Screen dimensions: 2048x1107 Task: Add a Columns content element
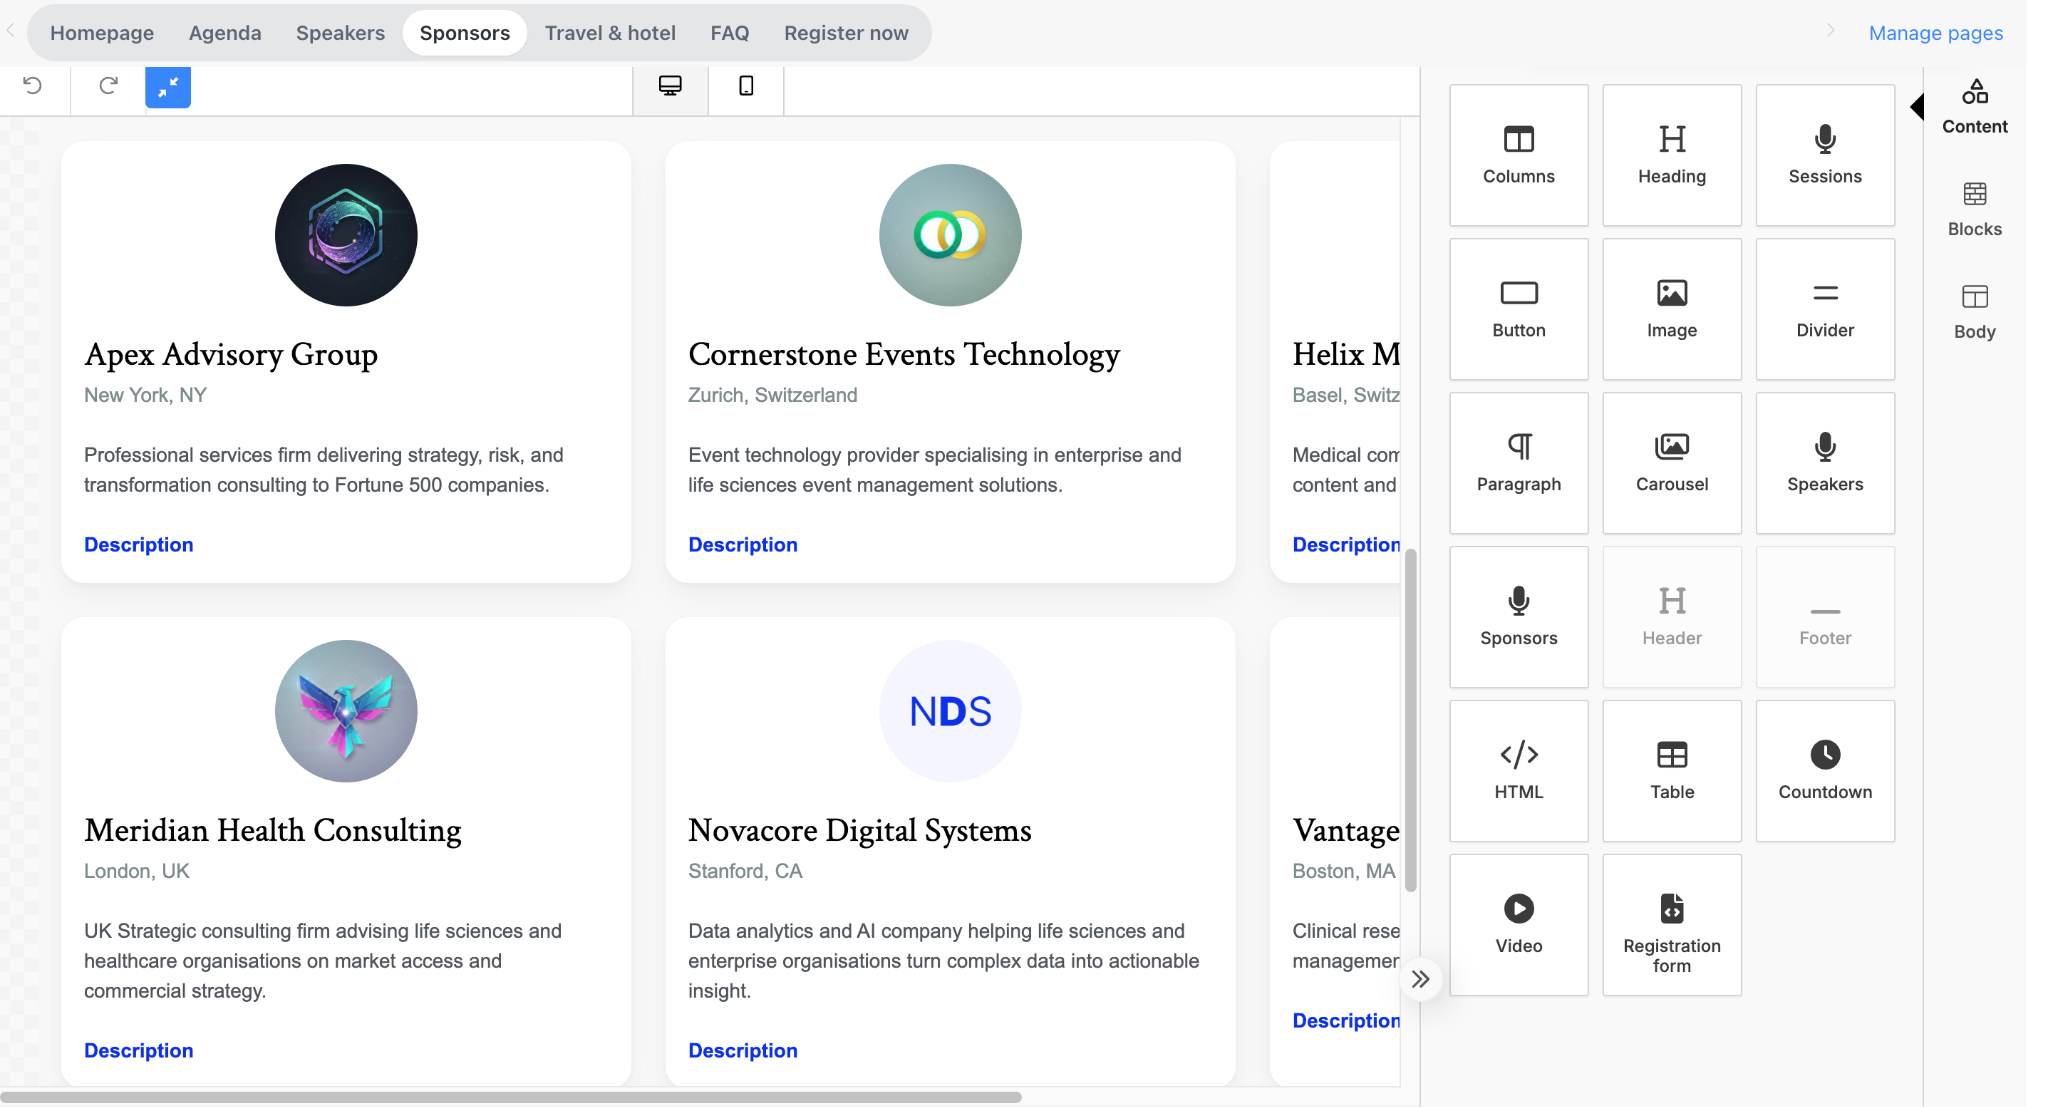point(1519,155)
